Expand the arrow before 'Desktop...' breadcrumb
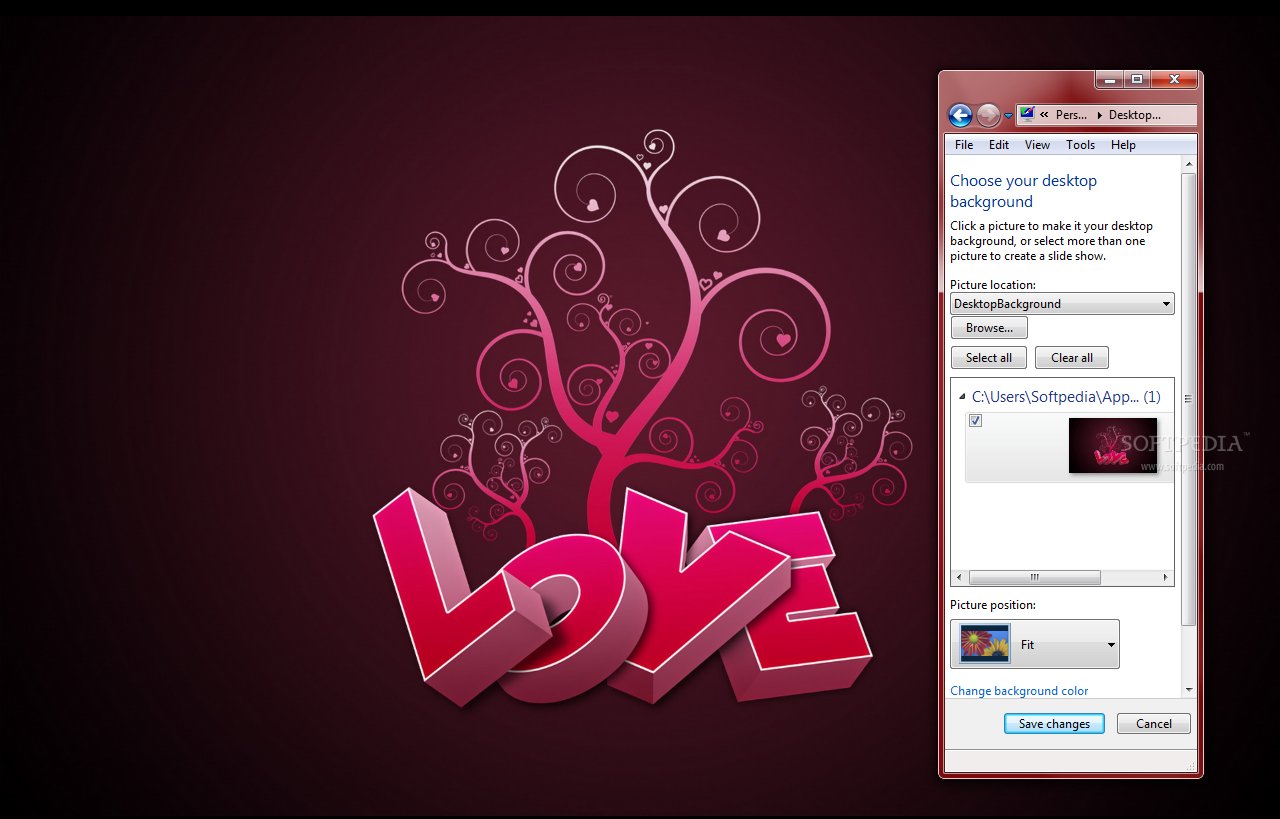The width and height of the screenshot is (1280, 819). coord(1099,115)
